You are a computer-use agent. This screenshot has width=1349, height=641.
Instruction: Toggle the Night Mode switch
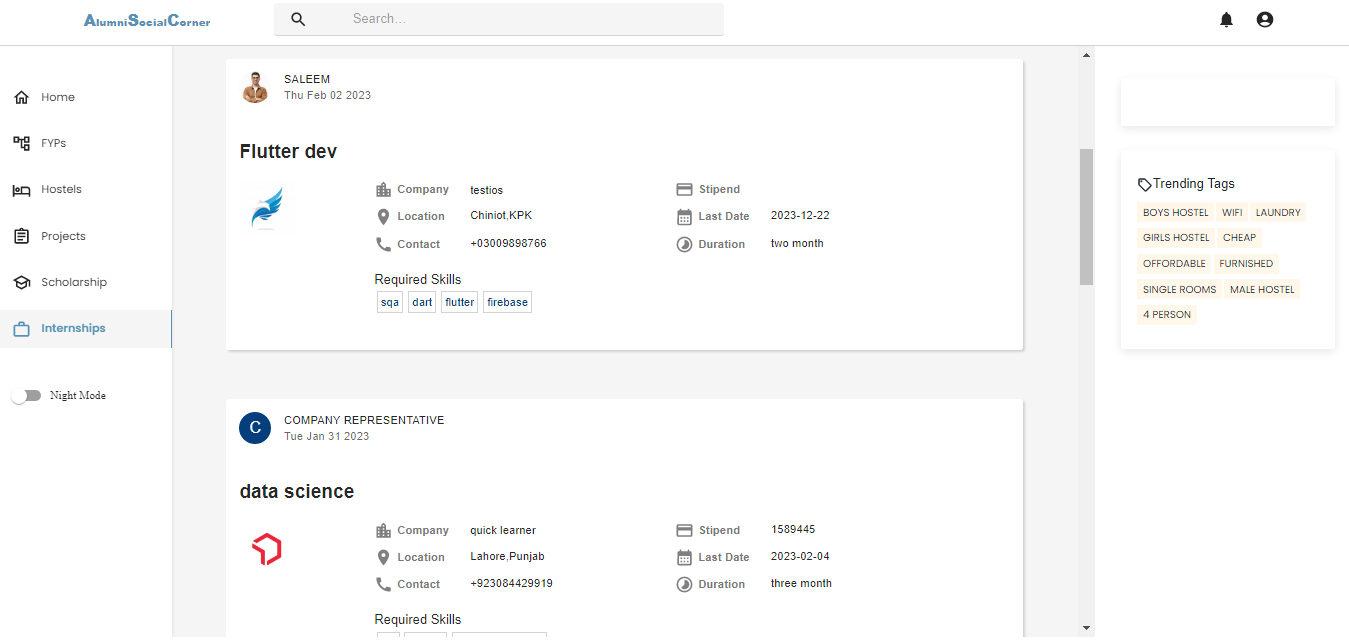26,396
